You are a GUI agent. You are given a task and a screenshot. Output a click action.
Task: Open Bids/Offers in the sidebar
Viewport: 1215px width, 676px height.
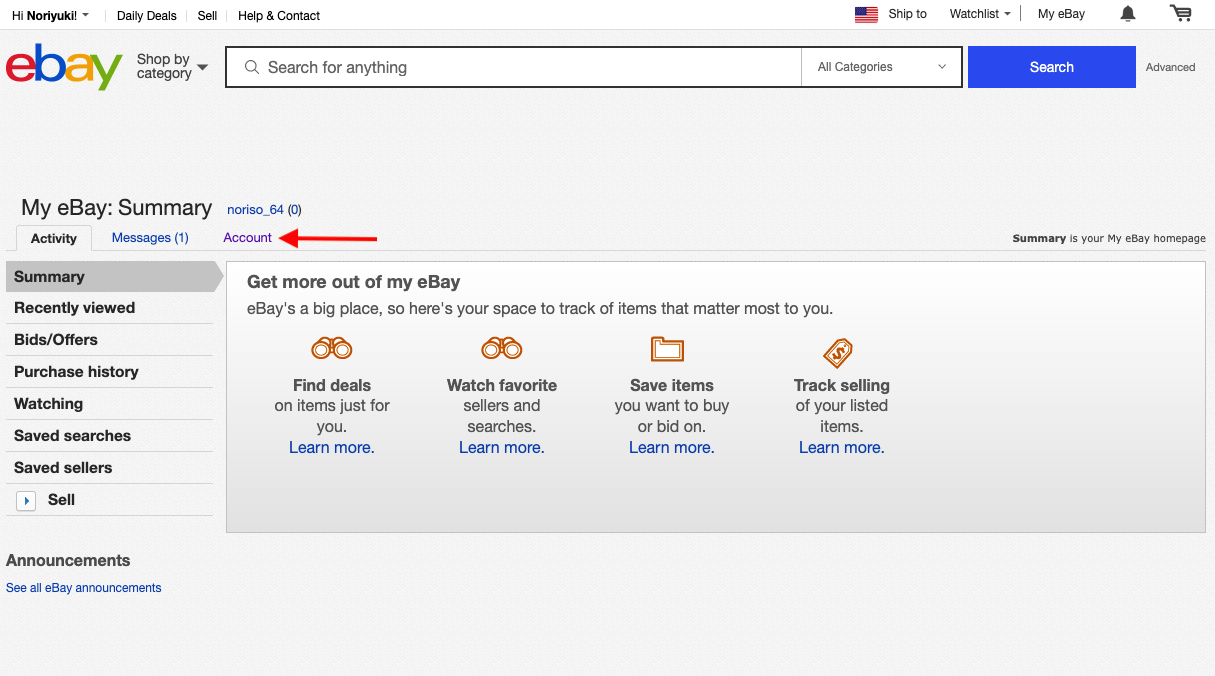[x=109, y=340]
